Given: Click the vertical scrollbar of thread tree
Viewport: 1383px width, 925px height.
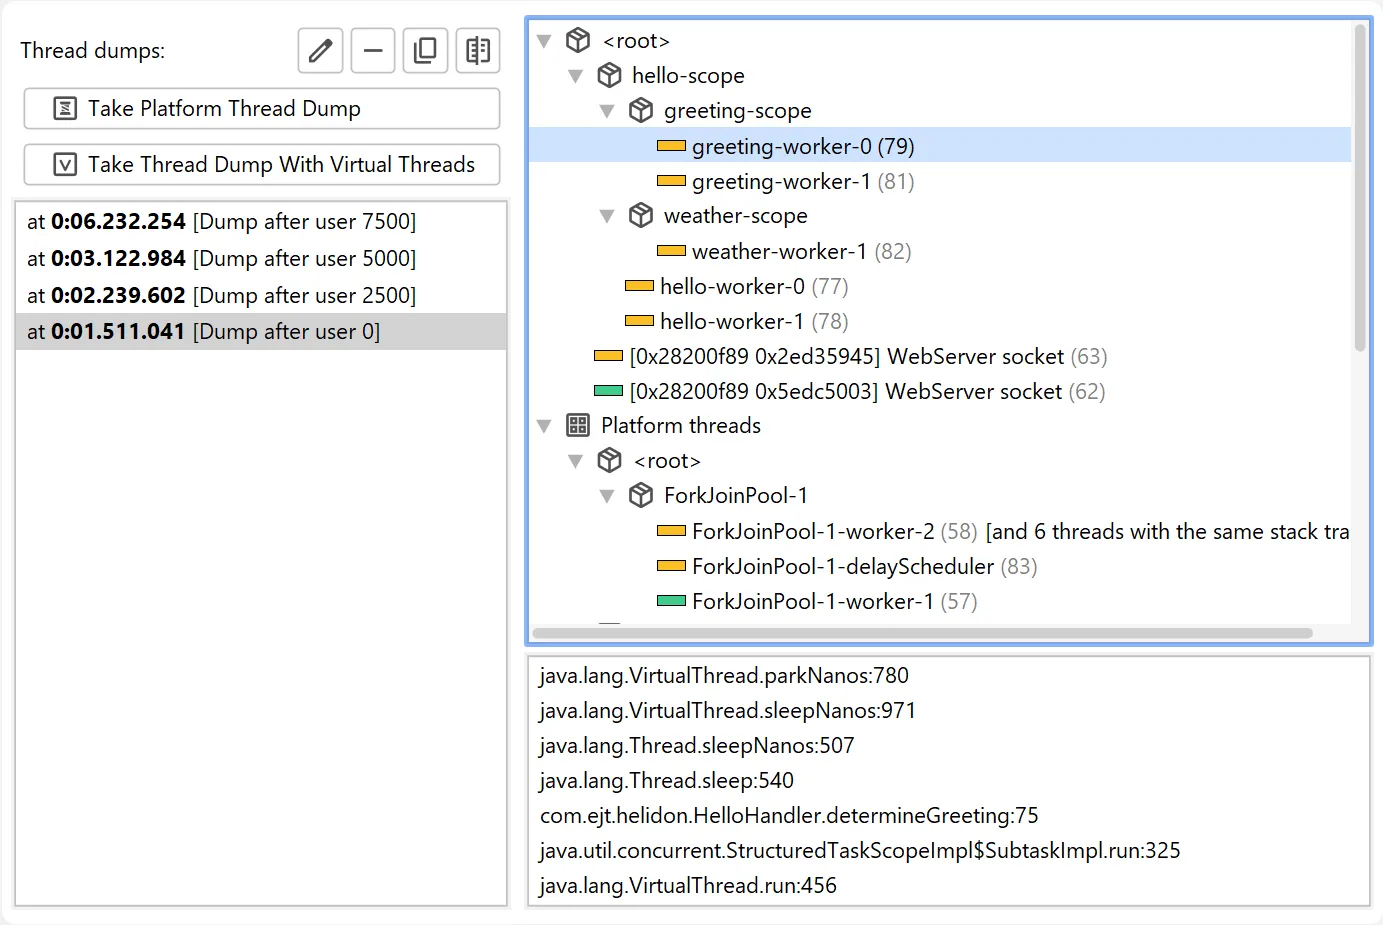Looking at the screenshot, I should click(x=1360, y=188).
